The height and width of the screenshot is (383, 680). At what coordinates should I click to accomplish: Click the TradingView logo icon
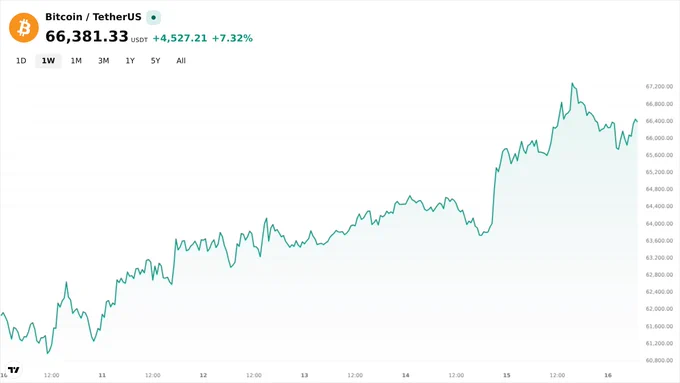(14, 370)
